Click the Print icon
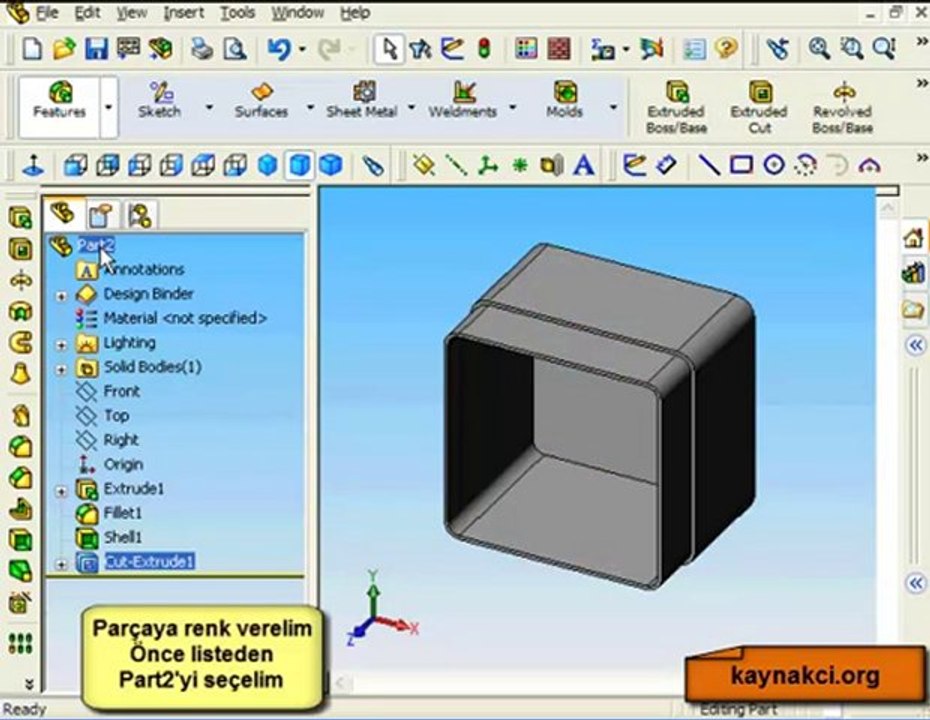Viewport: 930px width, 720px height. click(202, 49)
